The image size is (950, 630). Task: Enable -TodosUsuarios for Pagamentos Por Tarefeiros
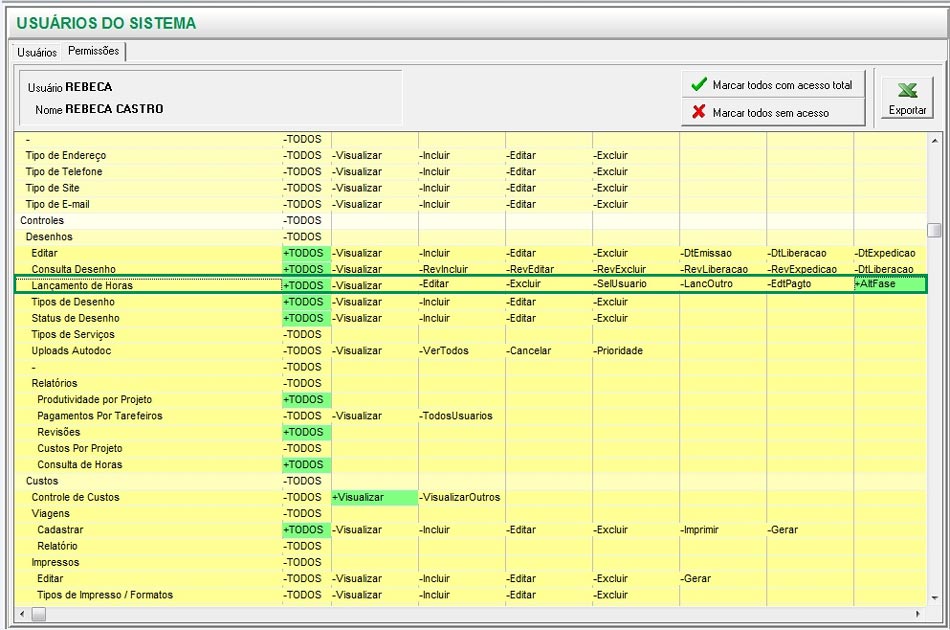pyautogui.click(x=456, y=416)
